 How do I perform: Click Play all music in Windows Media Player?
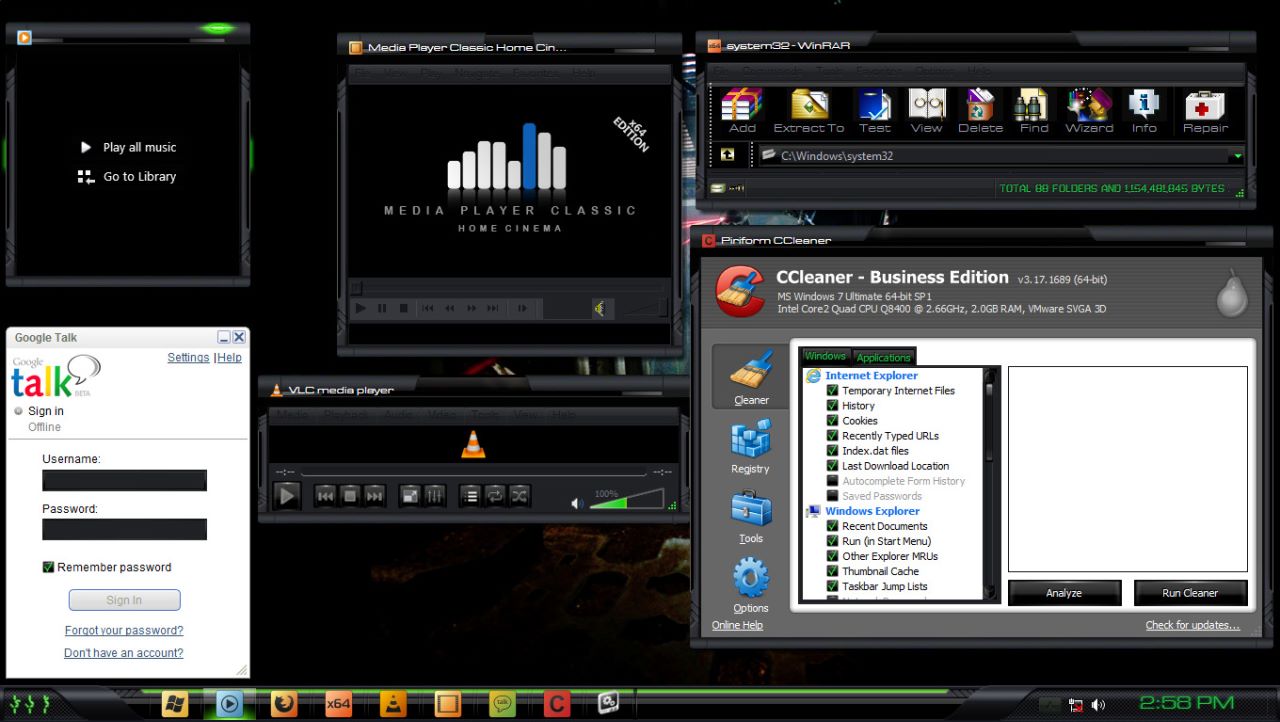(x=128, y=147)
